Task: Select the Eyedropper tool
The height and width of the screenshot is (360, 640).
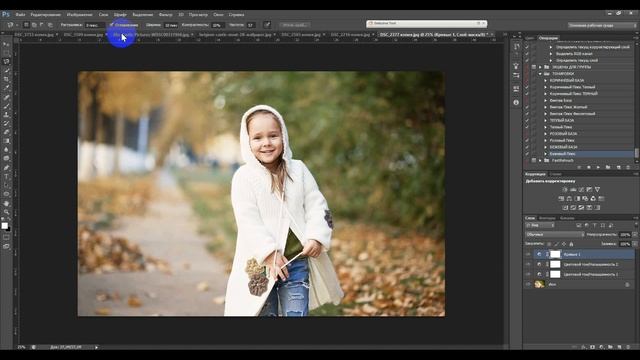Action: 6,88
